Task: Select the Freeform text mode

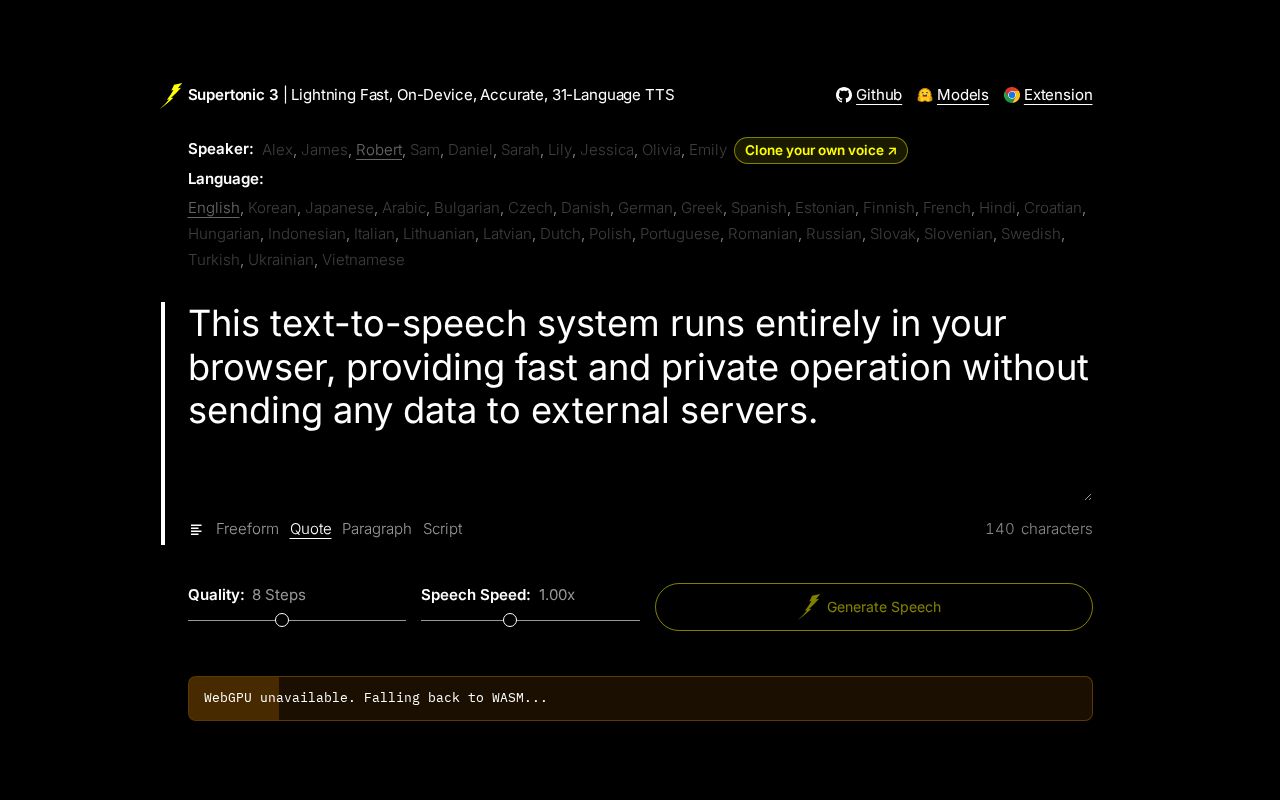Action: pyautogui.click(x=247, y=529)
